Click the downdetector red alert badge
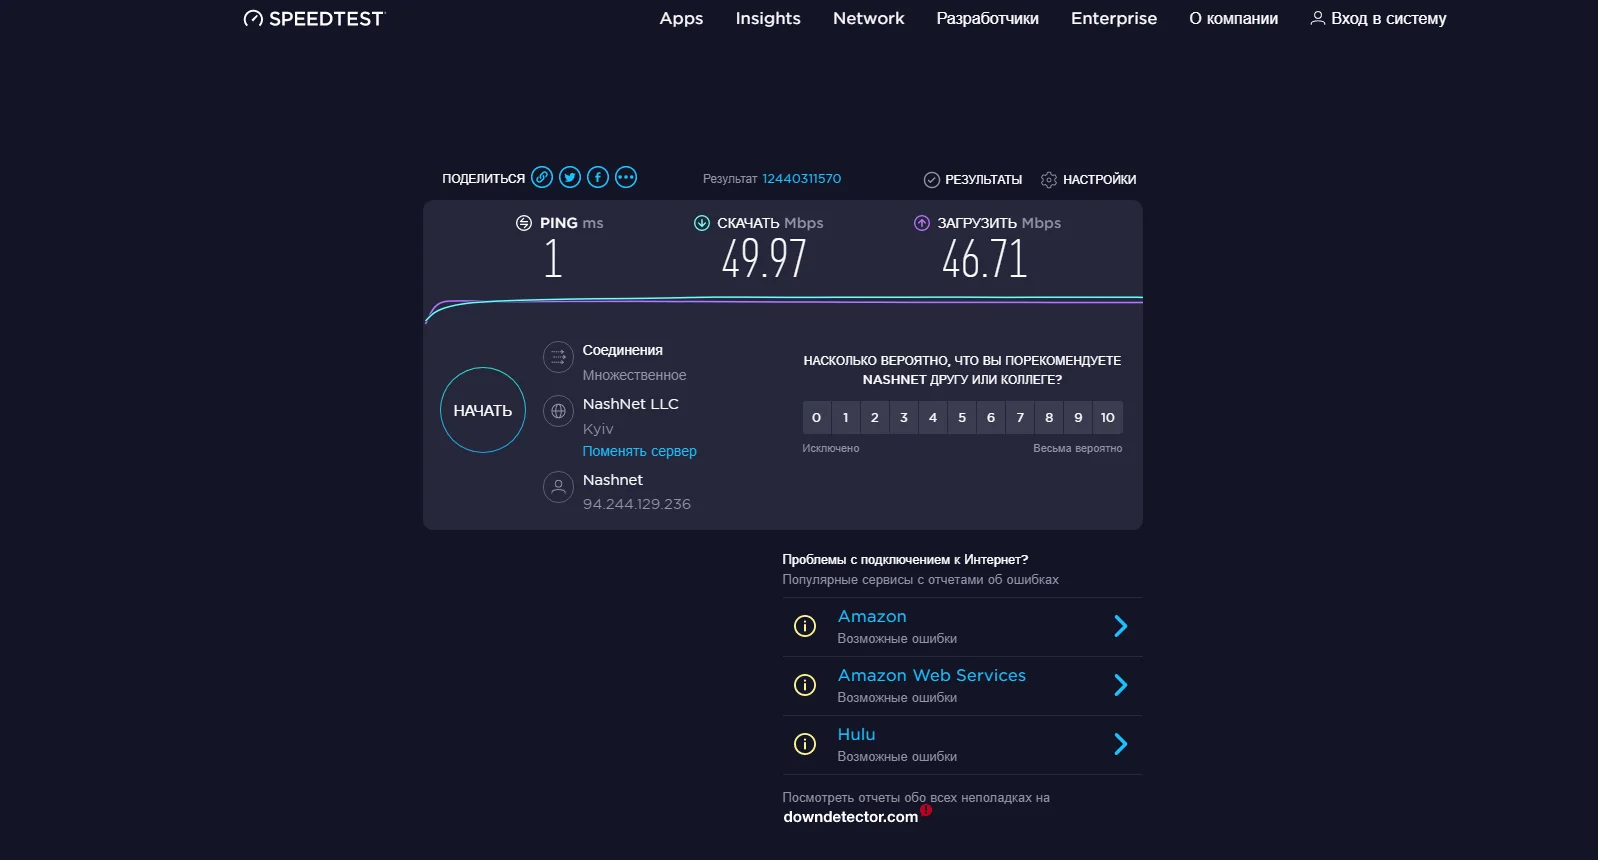1598x860 pixels. click(x=926, y=810)
